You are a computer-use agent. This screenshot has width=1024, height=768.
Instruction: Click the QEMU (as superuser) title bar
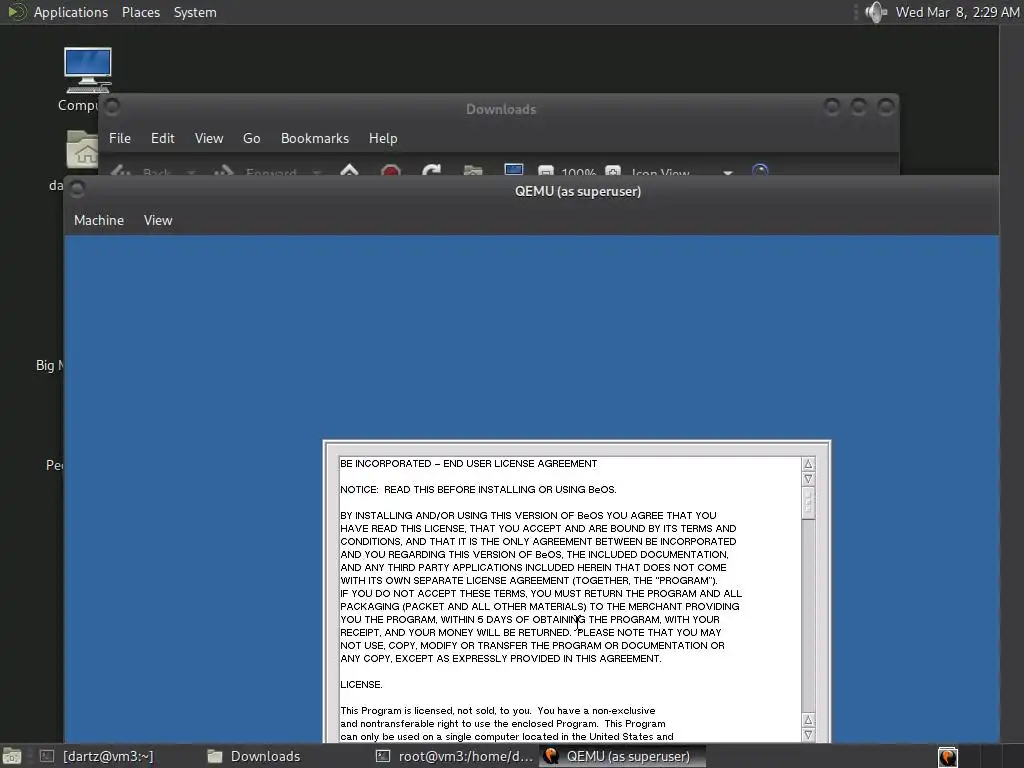click(577, 191)
